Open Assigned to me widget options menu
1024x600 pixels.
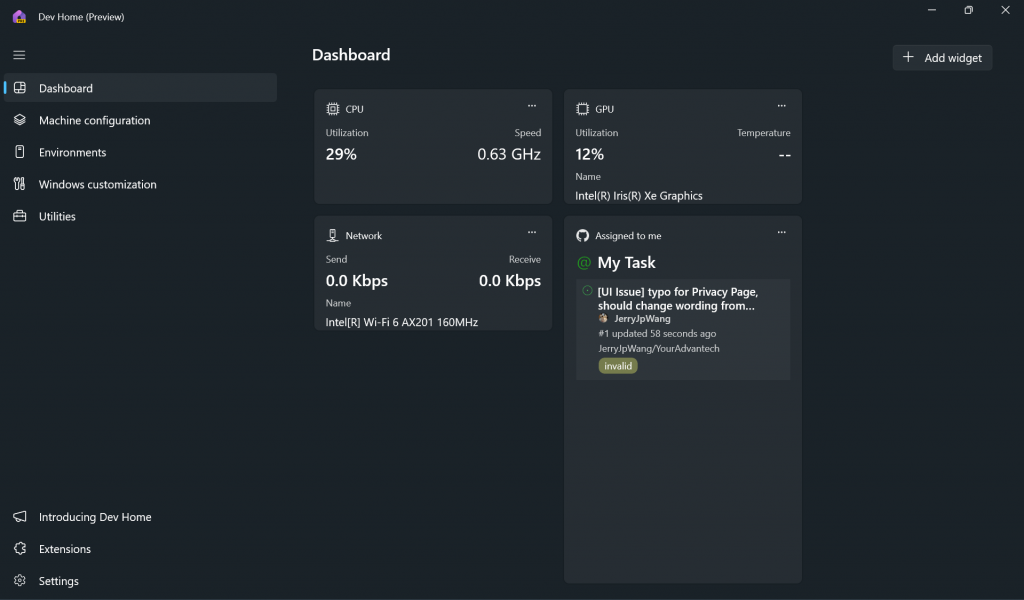click(x=782, y=233)
